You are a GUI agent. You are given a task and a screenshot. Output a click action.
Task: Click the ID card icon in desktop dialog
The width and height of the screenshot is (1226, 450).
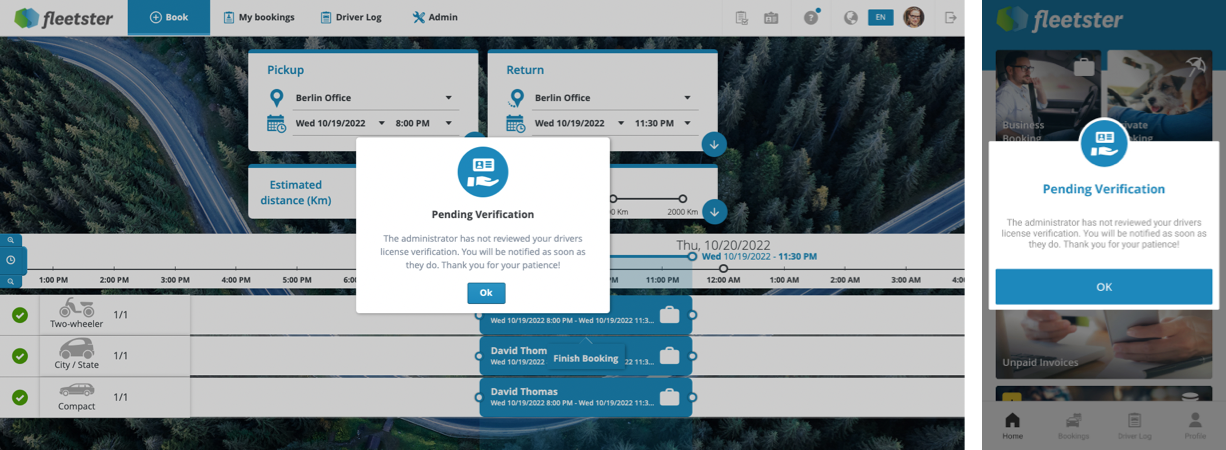[483, 172]
